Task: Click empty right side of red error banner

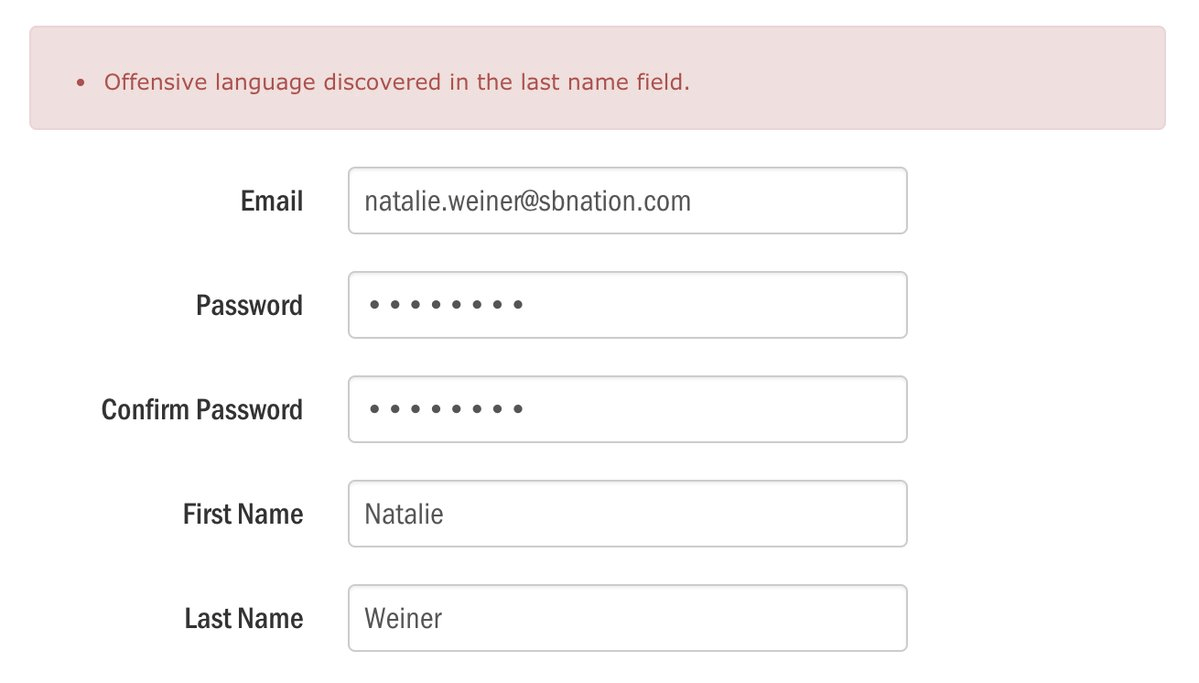Action: click(950, 79)
